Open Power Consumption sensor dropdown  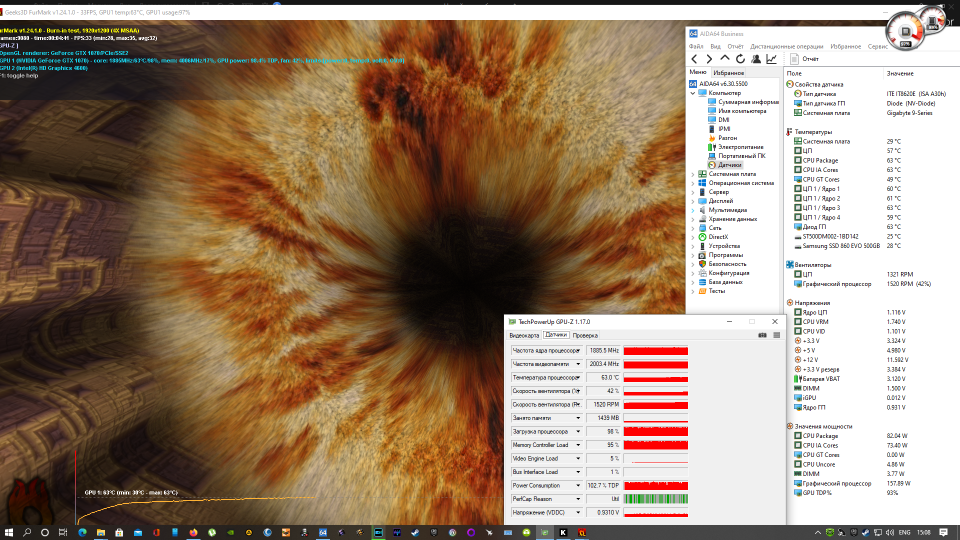tap(578, 486)
